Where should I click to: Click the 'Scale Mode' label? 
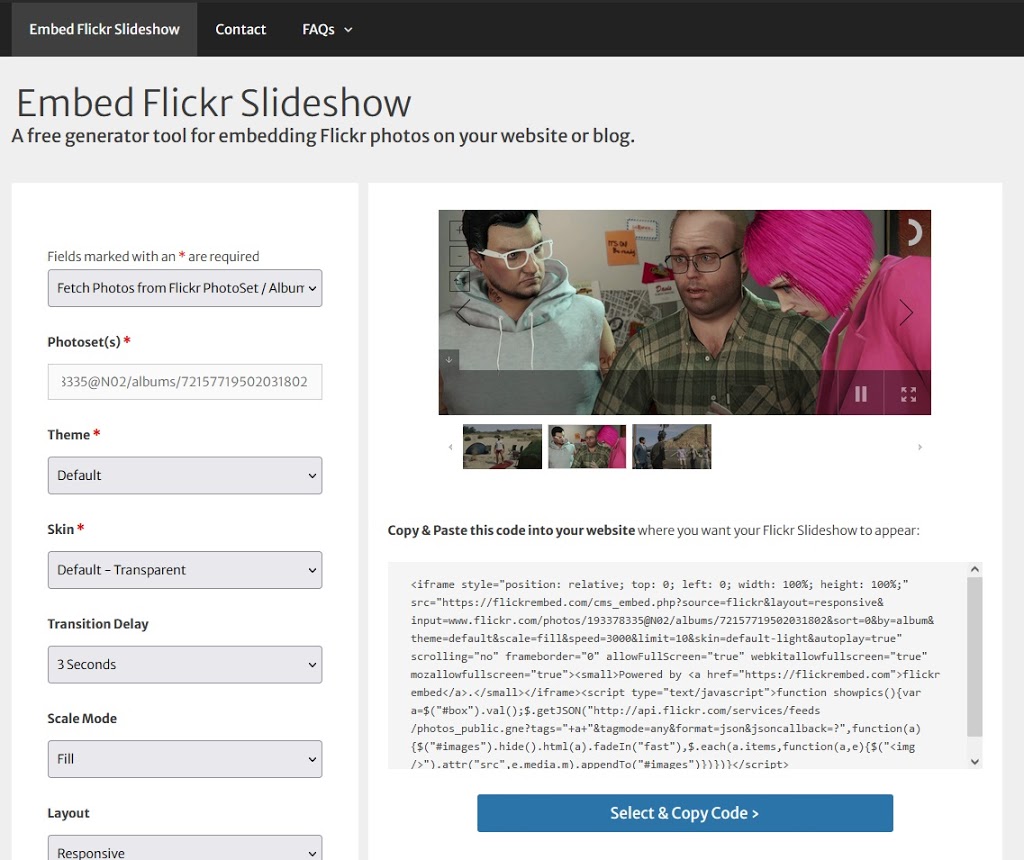(82, 718)
